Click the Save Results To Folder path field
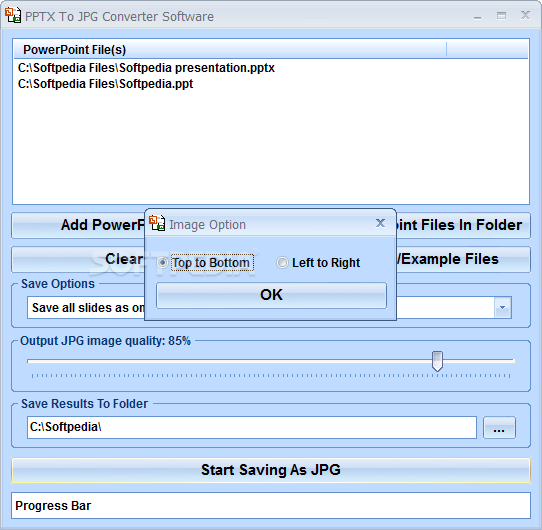542x530 pixels. click(252, 427)
